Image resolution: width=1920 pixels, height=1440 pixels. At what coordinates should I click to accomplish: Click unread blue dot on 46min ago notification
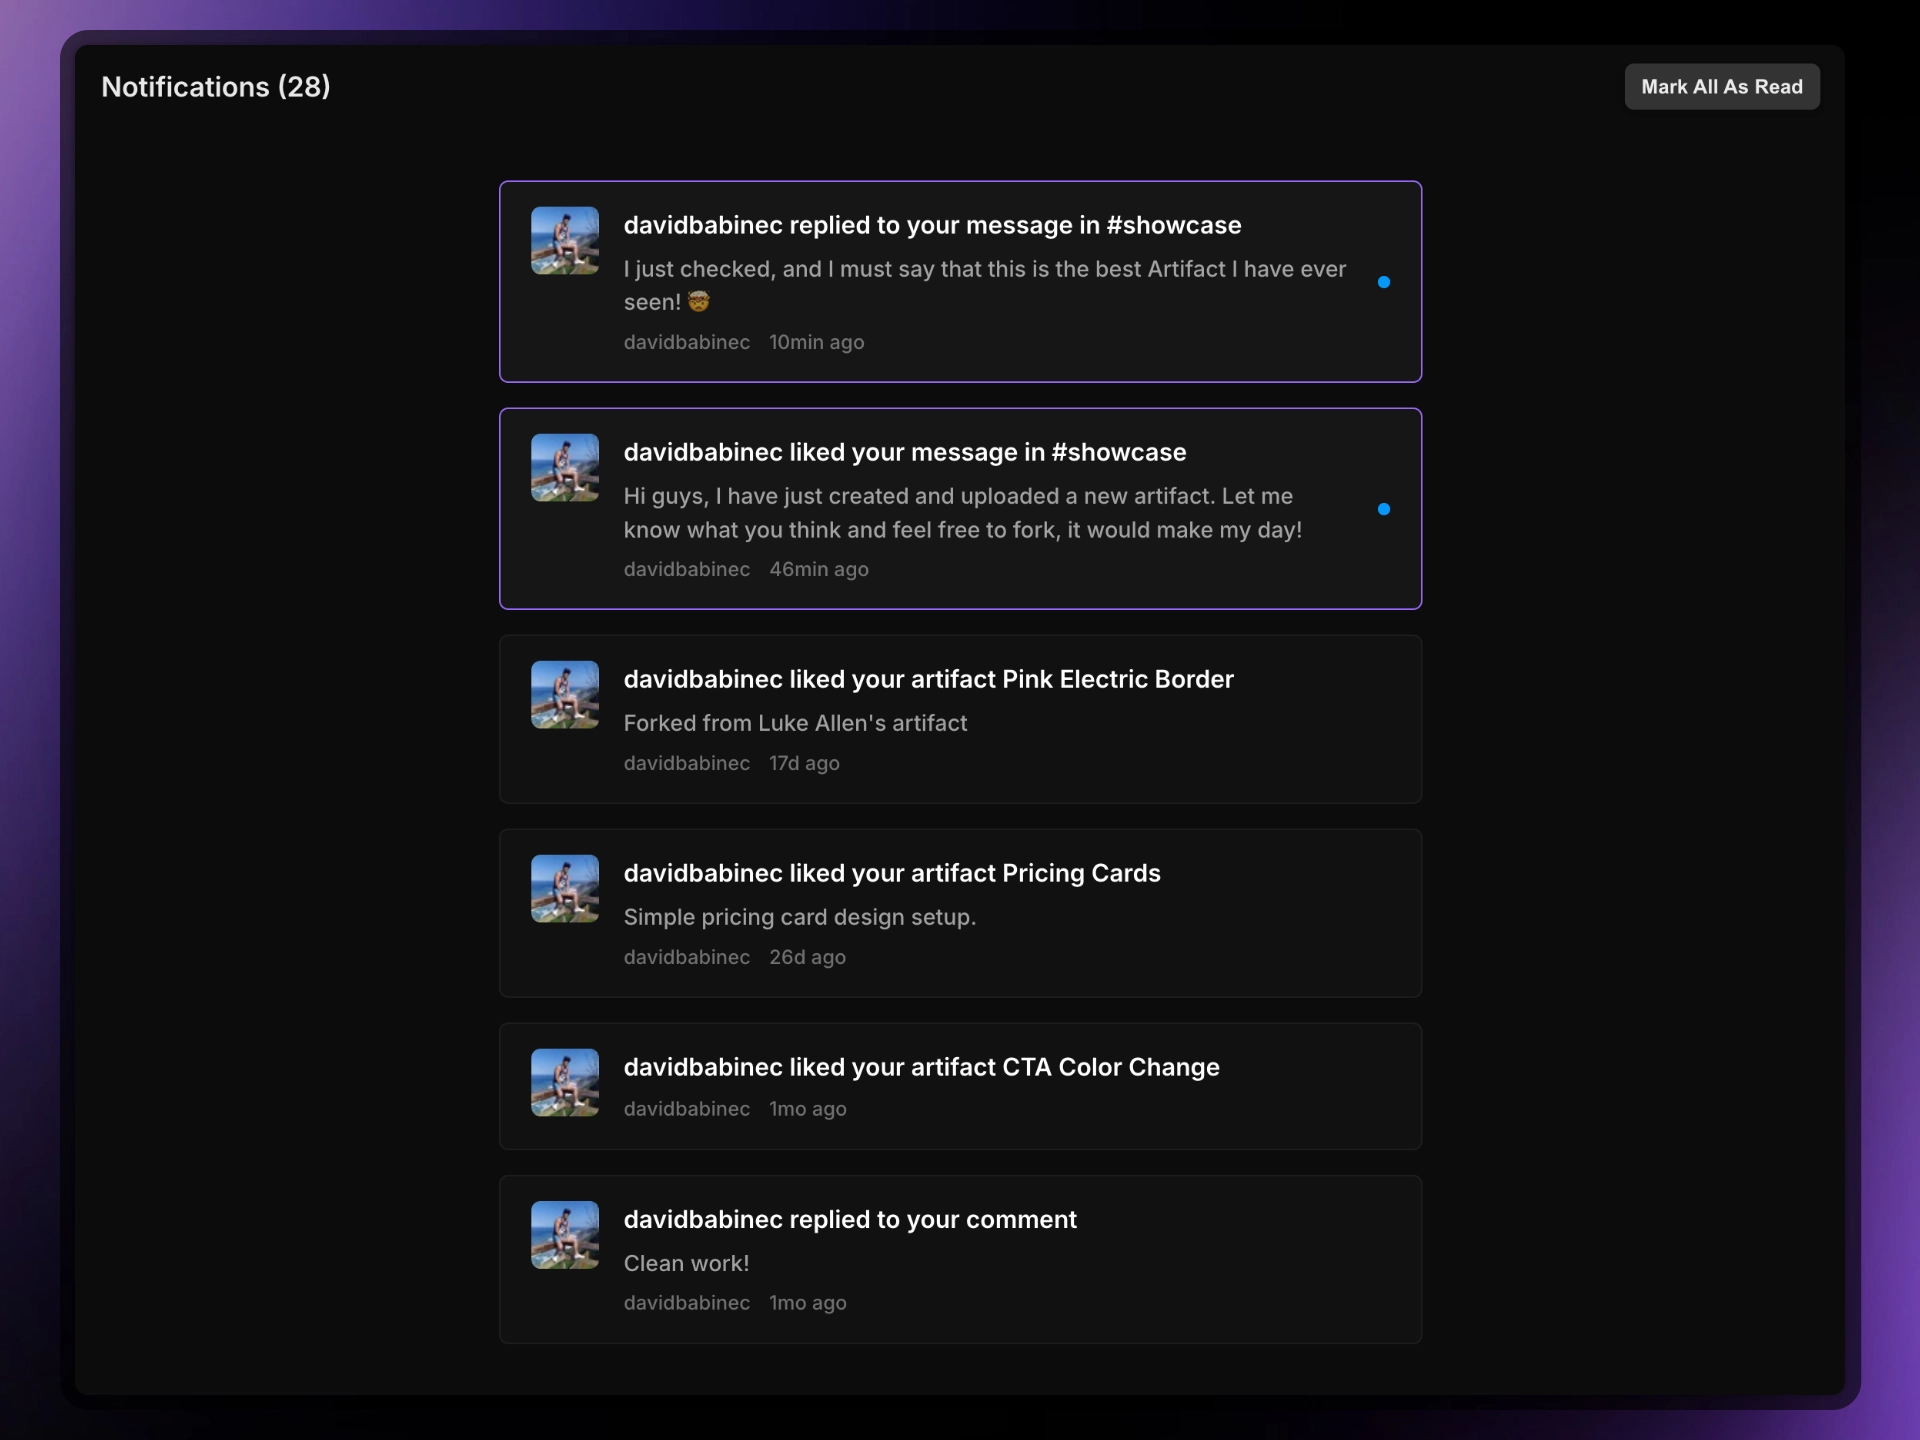pyautogui.click(x=1383, y=509)
